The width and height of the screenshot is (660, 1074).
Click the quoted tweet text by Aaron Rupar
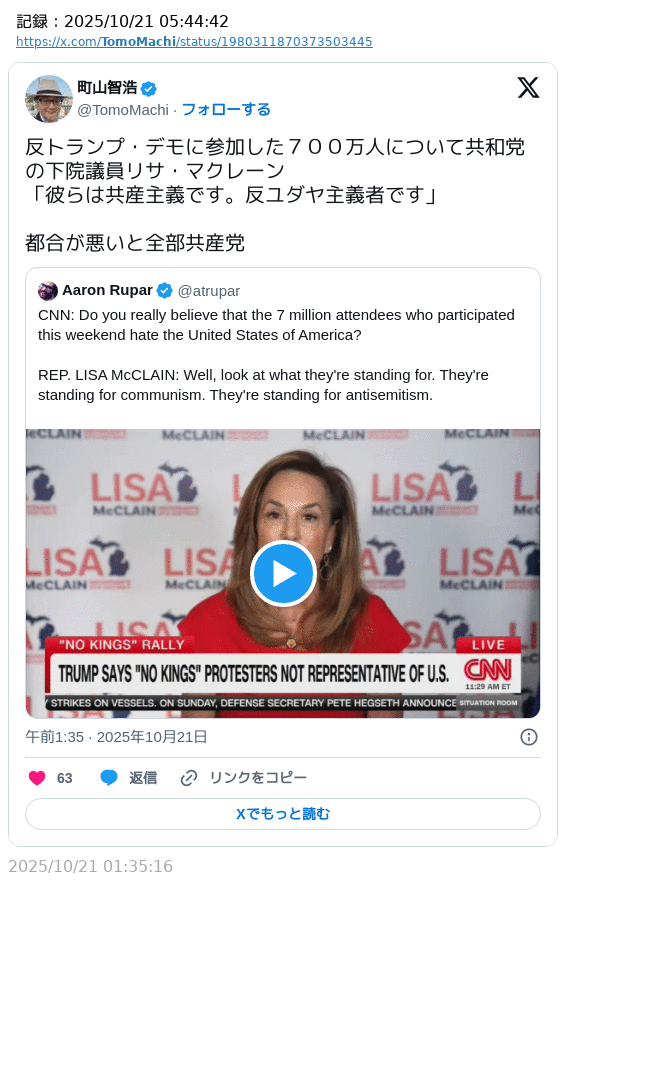pos(277,355)
